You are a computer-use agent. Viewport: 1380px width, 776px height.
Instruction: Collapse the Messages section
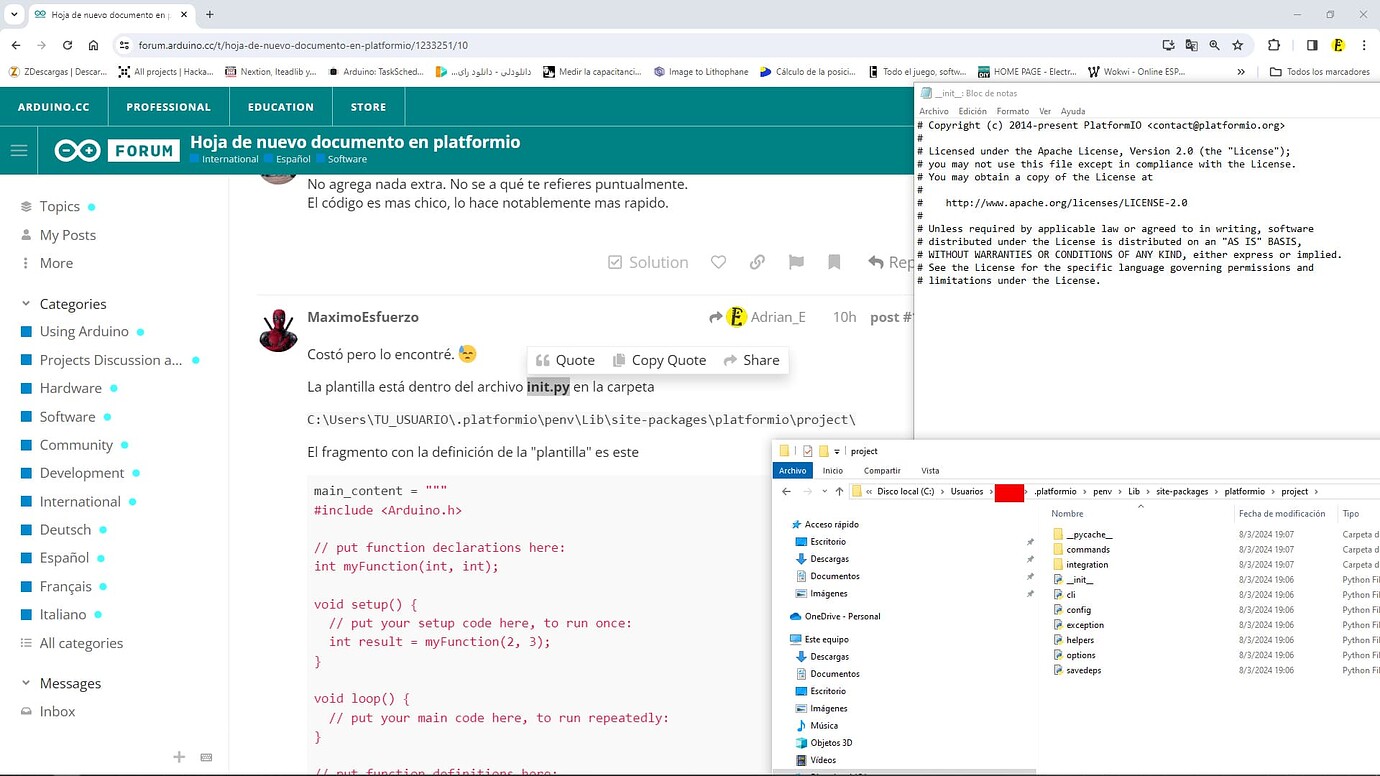click(25, 683)
